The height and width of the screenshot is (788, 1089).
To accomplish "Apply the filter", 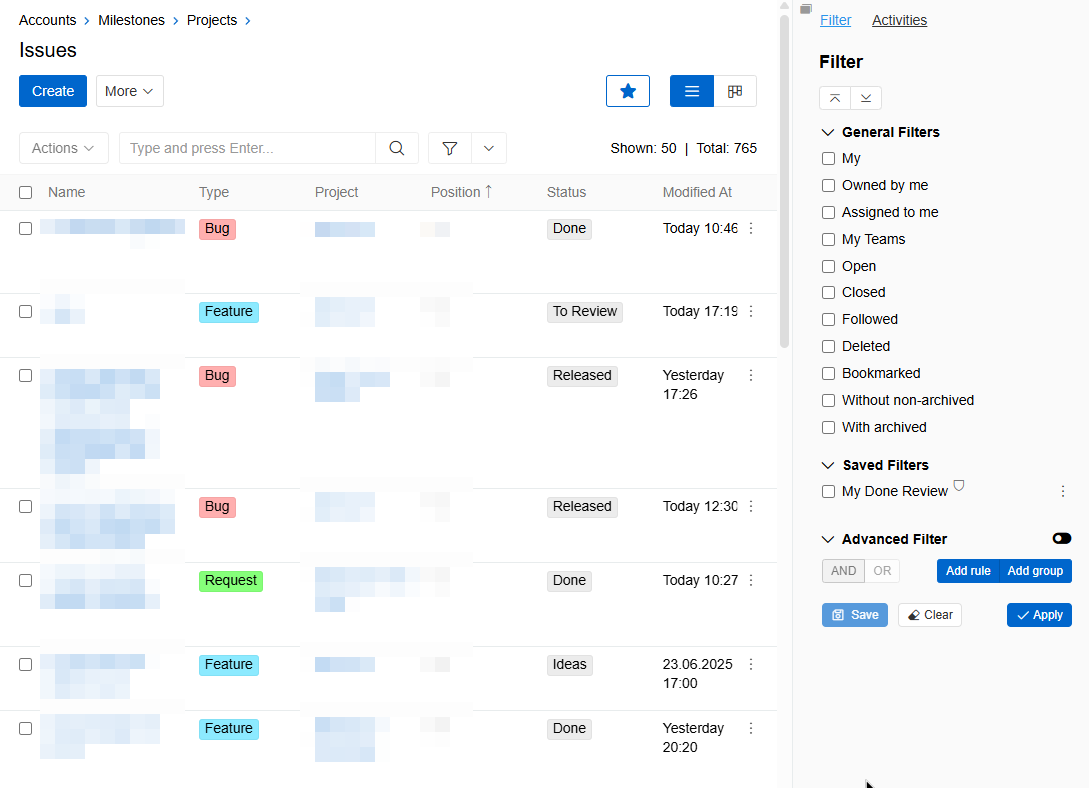I will [x=1040, y=615].
